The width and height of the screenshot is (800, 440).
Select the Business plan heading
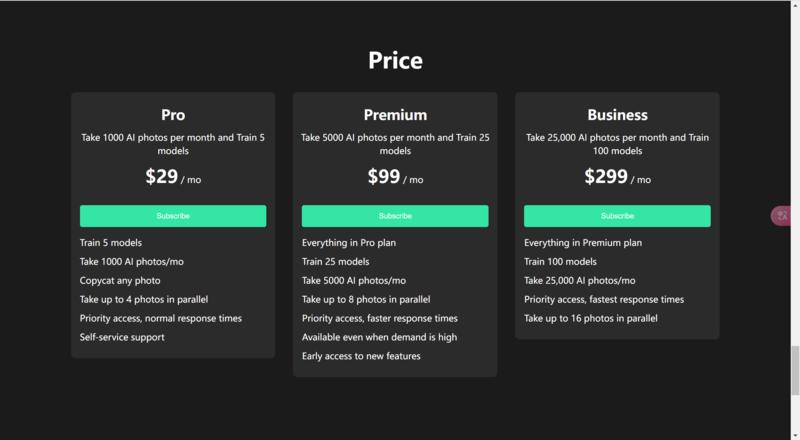pos(617,115)
